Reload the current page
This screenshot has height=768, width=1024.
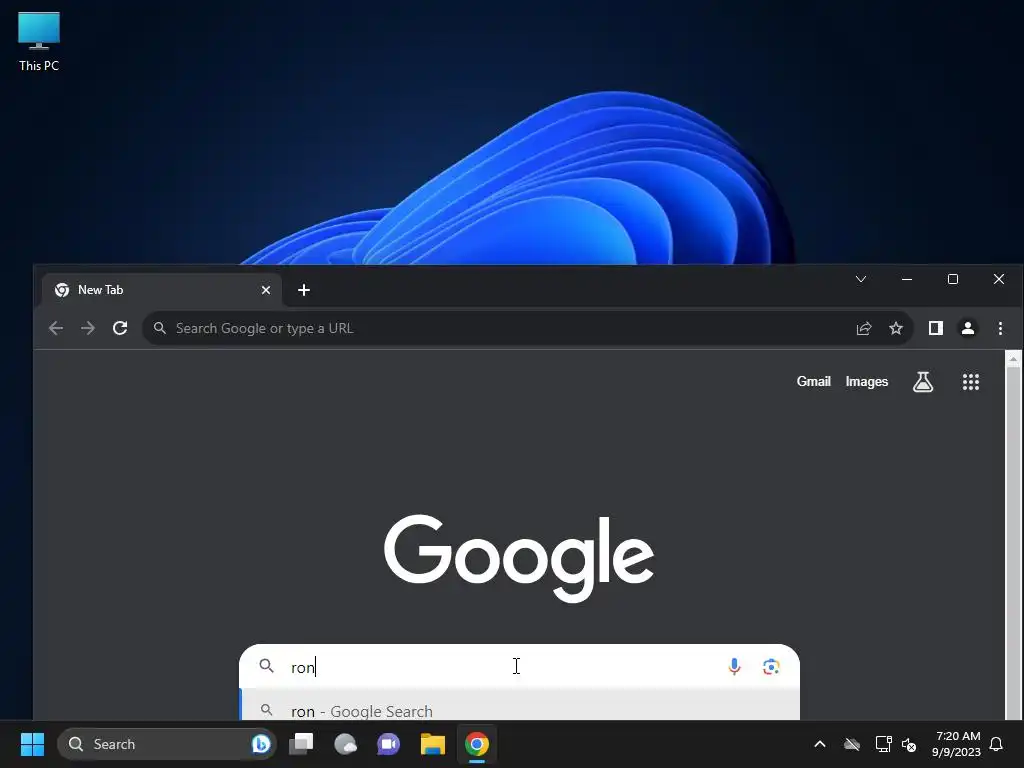[120, 328]
